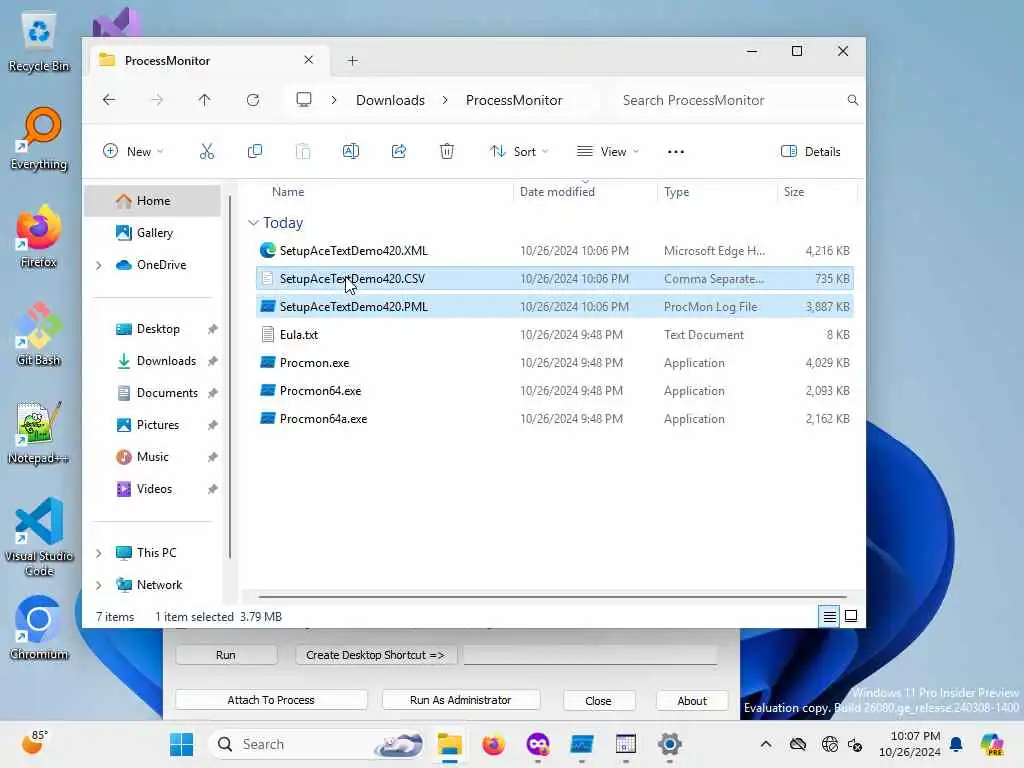Click the Cut scissors icon in toolbar

point(206,152)
